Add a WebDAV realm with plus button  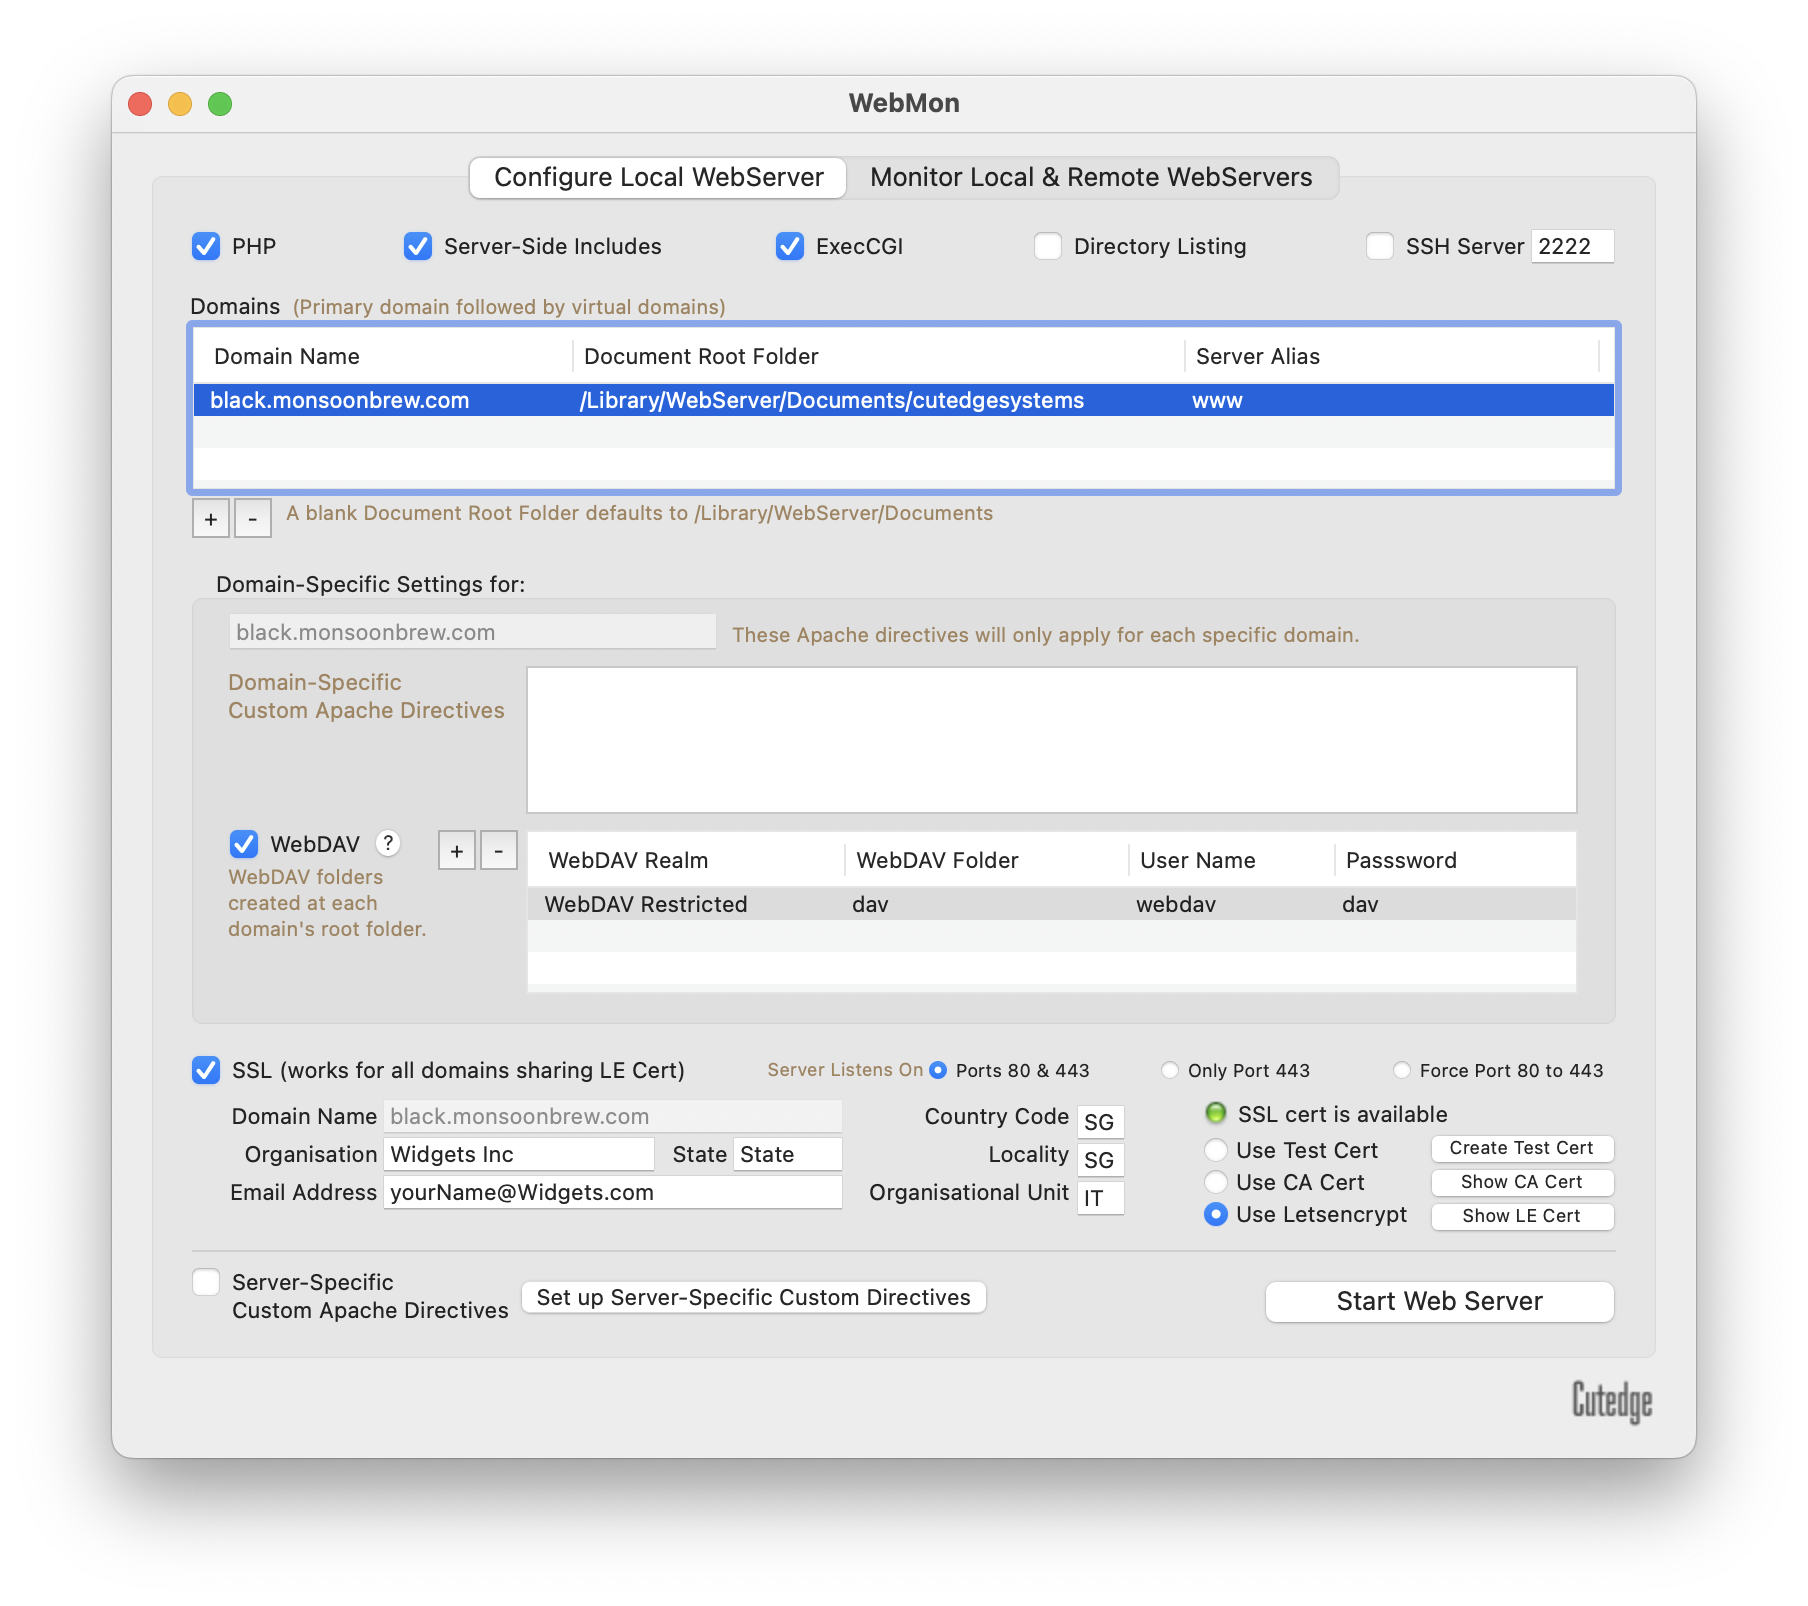(457, 851)
